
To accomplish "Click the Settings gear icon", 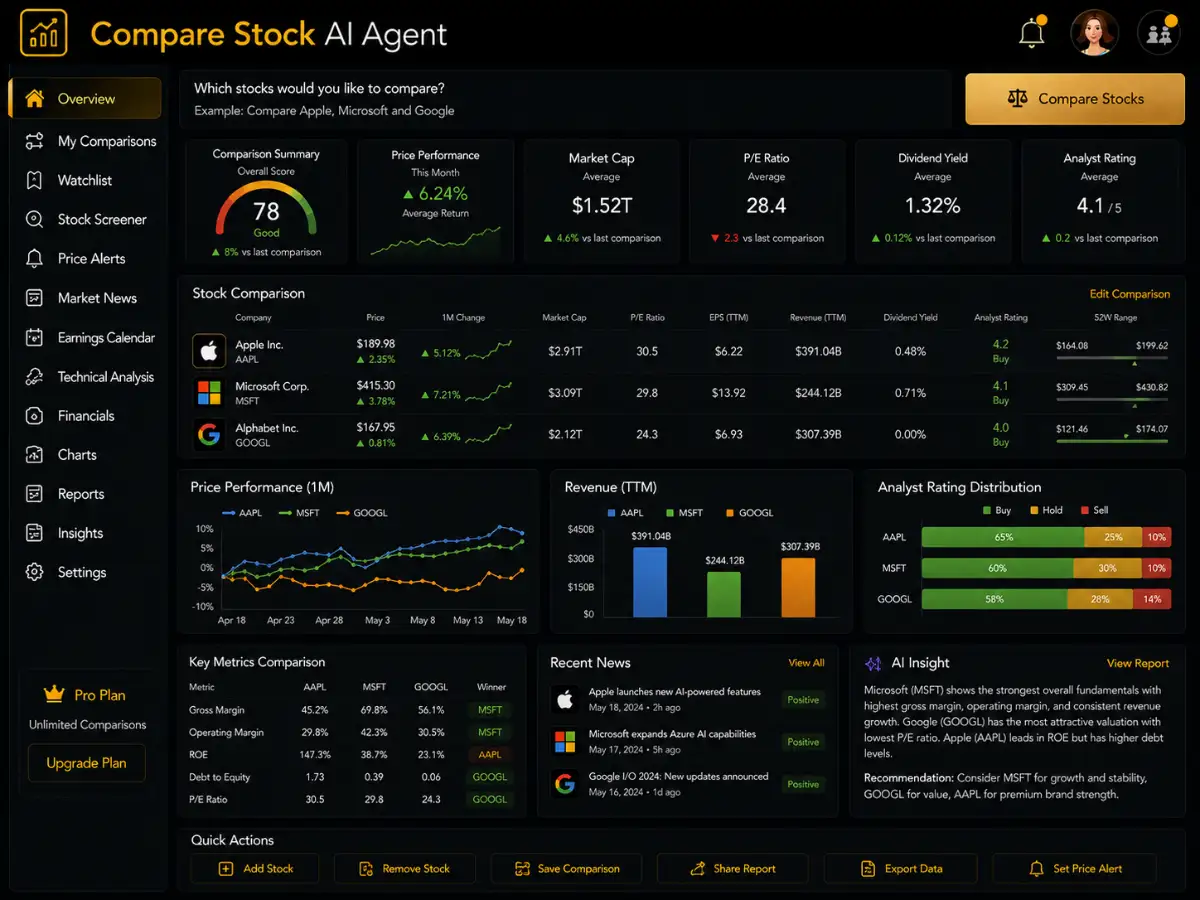I will [35, 572].
